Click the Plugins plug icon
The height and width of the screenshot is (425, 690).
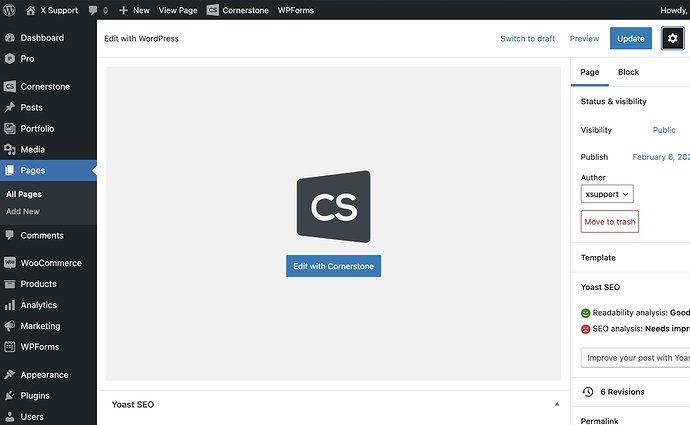click(x=10, y=396)
